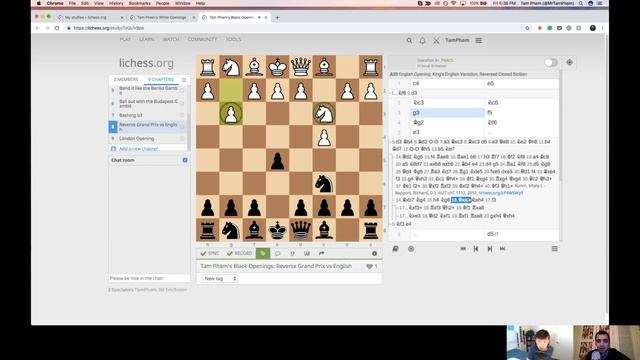Screen dimensions: 640x360
Task: Open the WATCH menu on lichess
Action: 171,40
